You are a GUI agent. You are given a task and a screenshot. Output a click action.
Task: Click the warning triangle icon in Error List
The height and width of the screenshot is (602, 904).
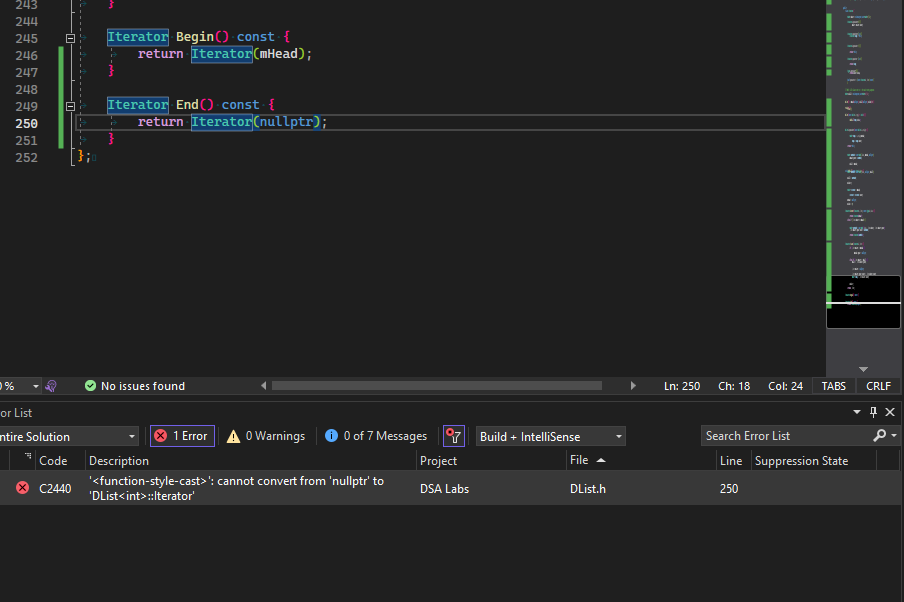pos(233,436)
